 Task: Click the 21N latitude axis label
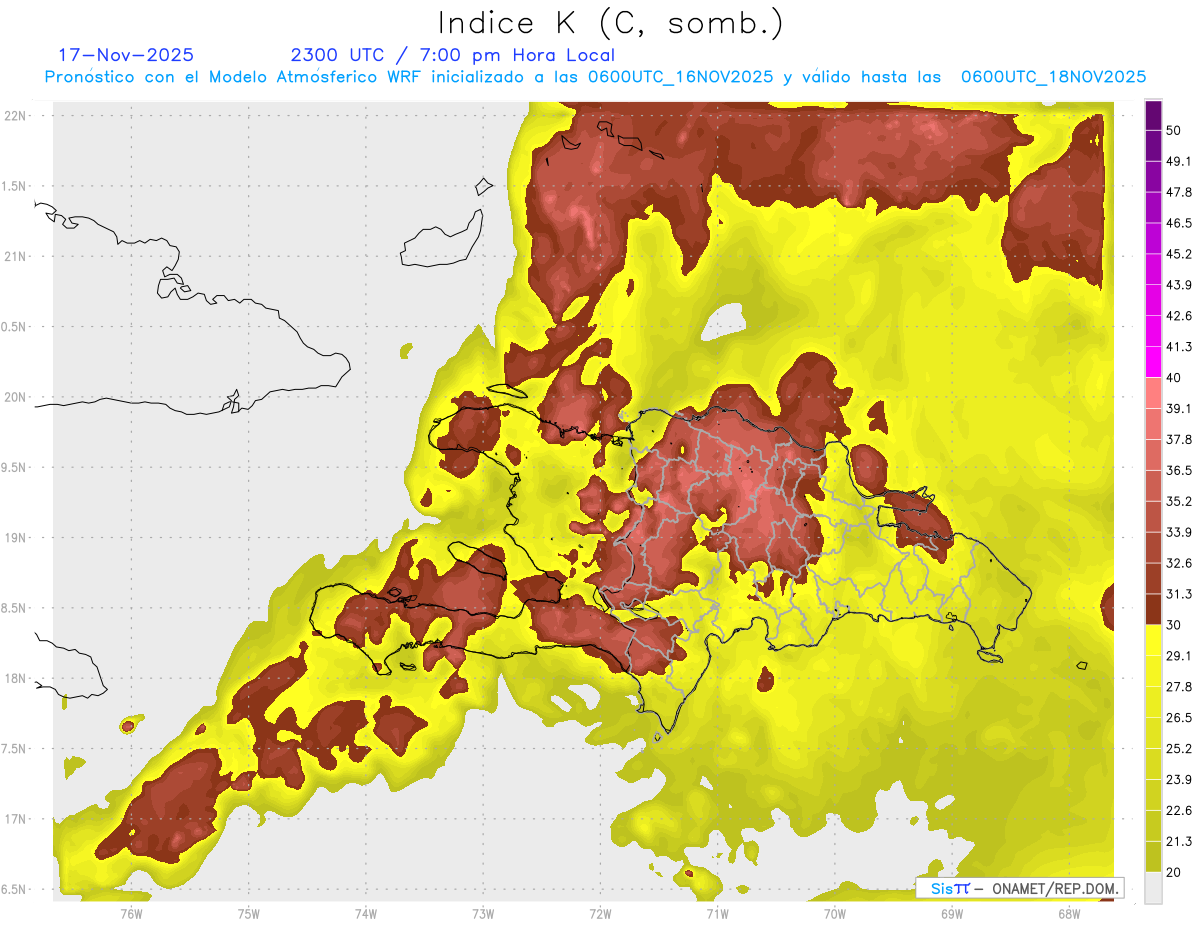(x=17, y=256)
